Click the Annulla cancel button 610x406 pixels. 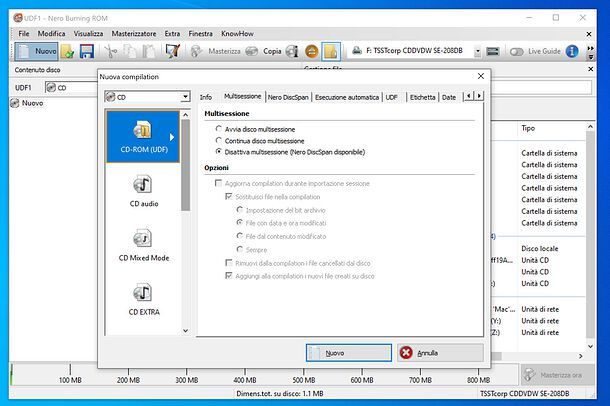pos(440,353)
